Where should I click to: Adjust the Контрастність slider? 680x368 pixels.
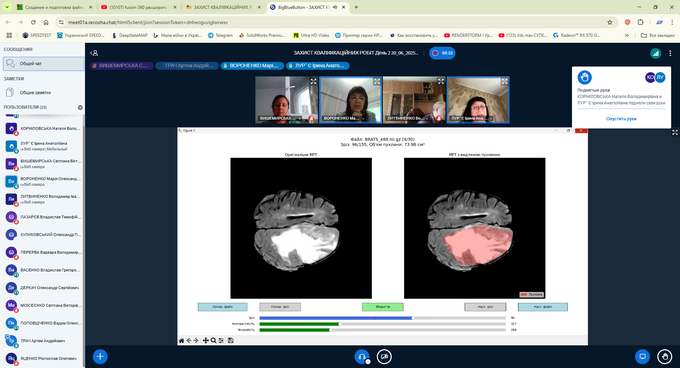(x=382, y=324)
